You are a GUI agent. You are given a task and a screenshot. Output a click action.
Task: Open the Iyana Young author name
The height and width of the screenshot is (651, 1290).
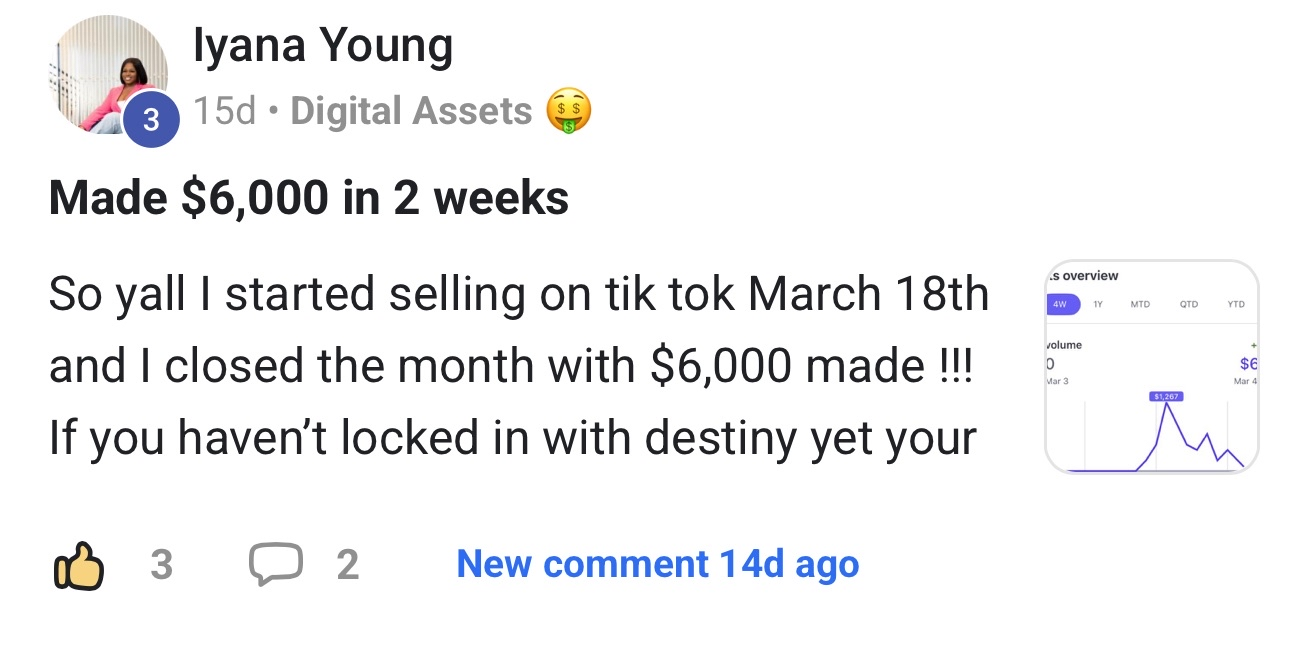pos(322,45)
